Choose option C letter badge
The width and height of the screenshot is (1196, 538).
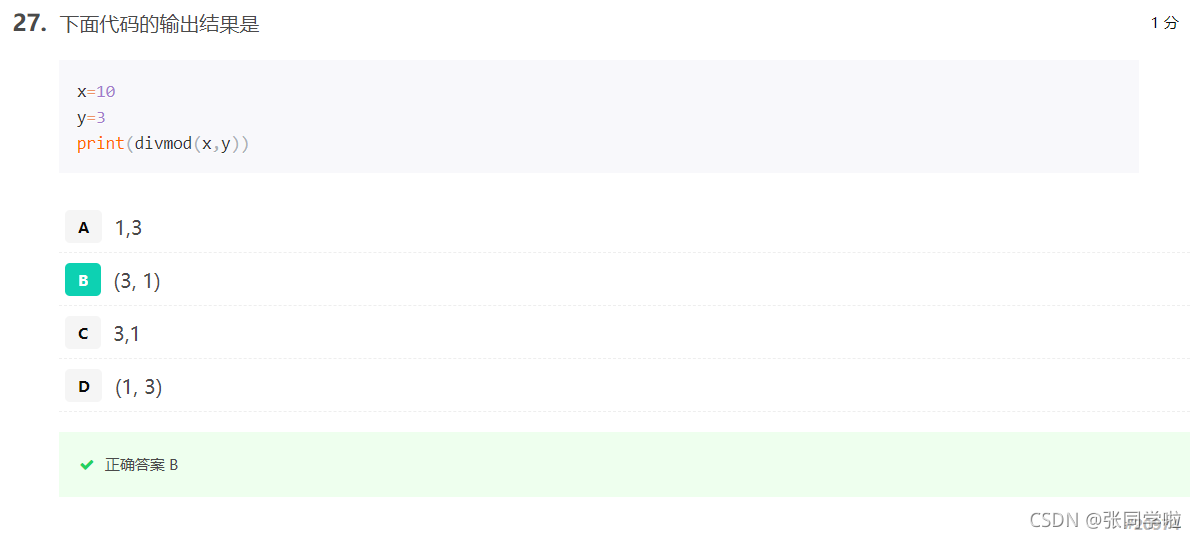pos(83,333)
